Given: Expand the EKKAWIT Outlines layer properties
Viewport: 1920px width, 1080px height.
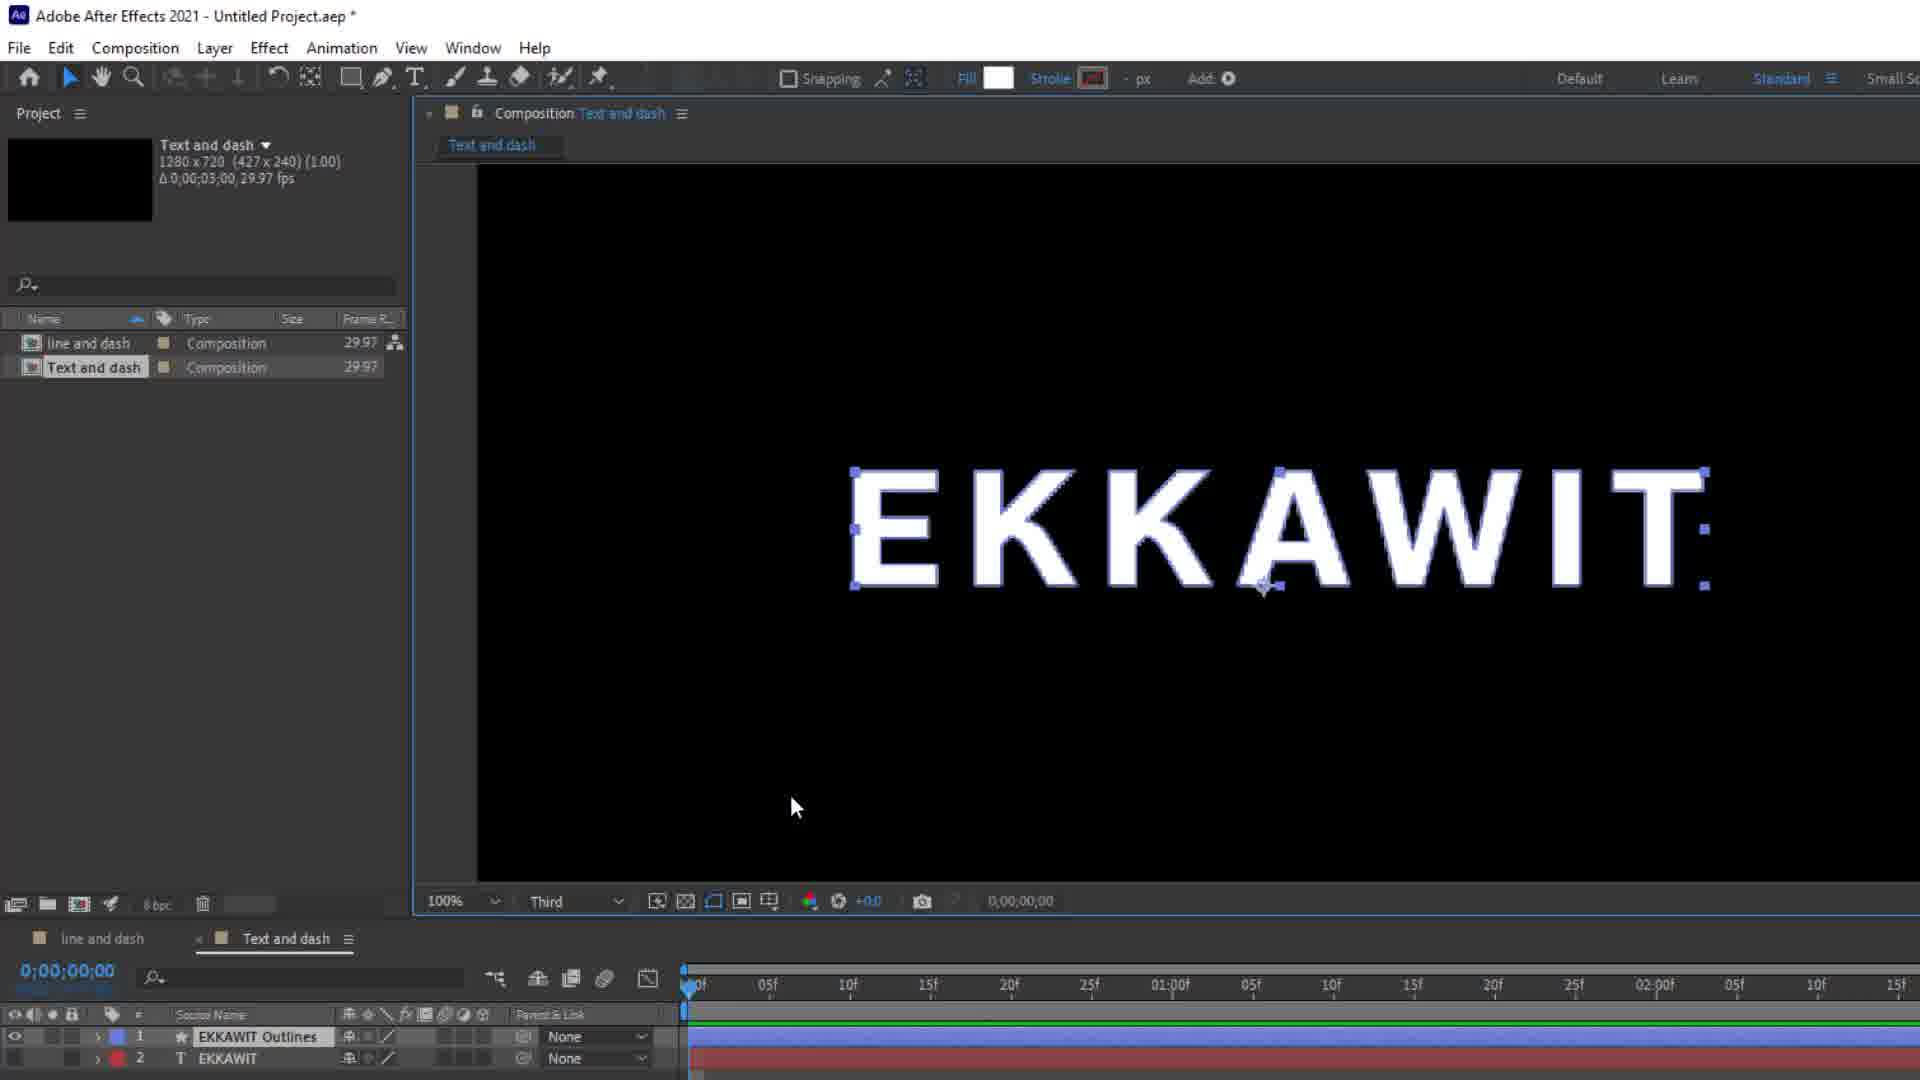Looking at the screenshot, I should (97, 1037).
